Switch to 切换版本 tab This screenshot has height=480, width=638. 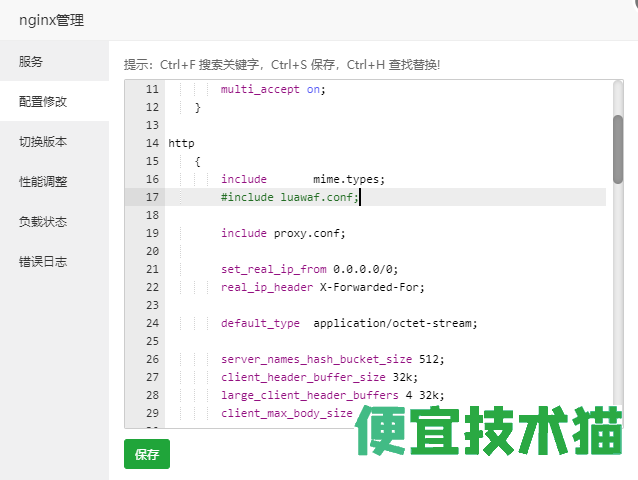(54, 141)
